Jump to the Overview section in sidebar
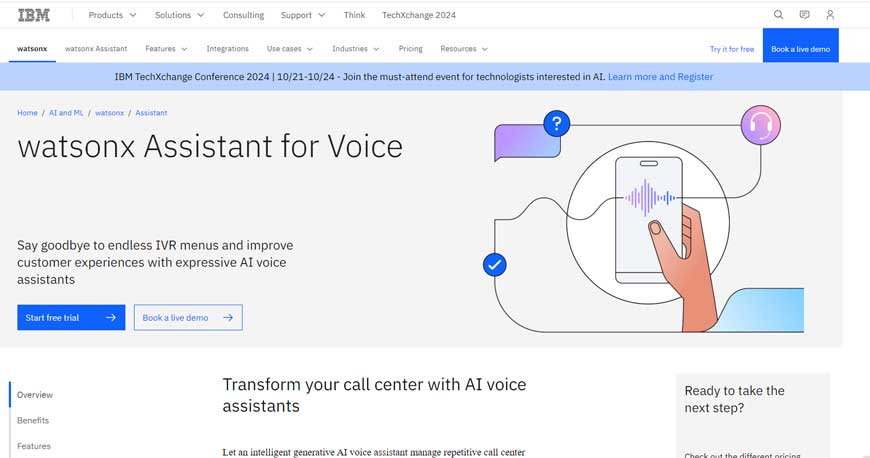870x458 pixels. tap(35, 395)
